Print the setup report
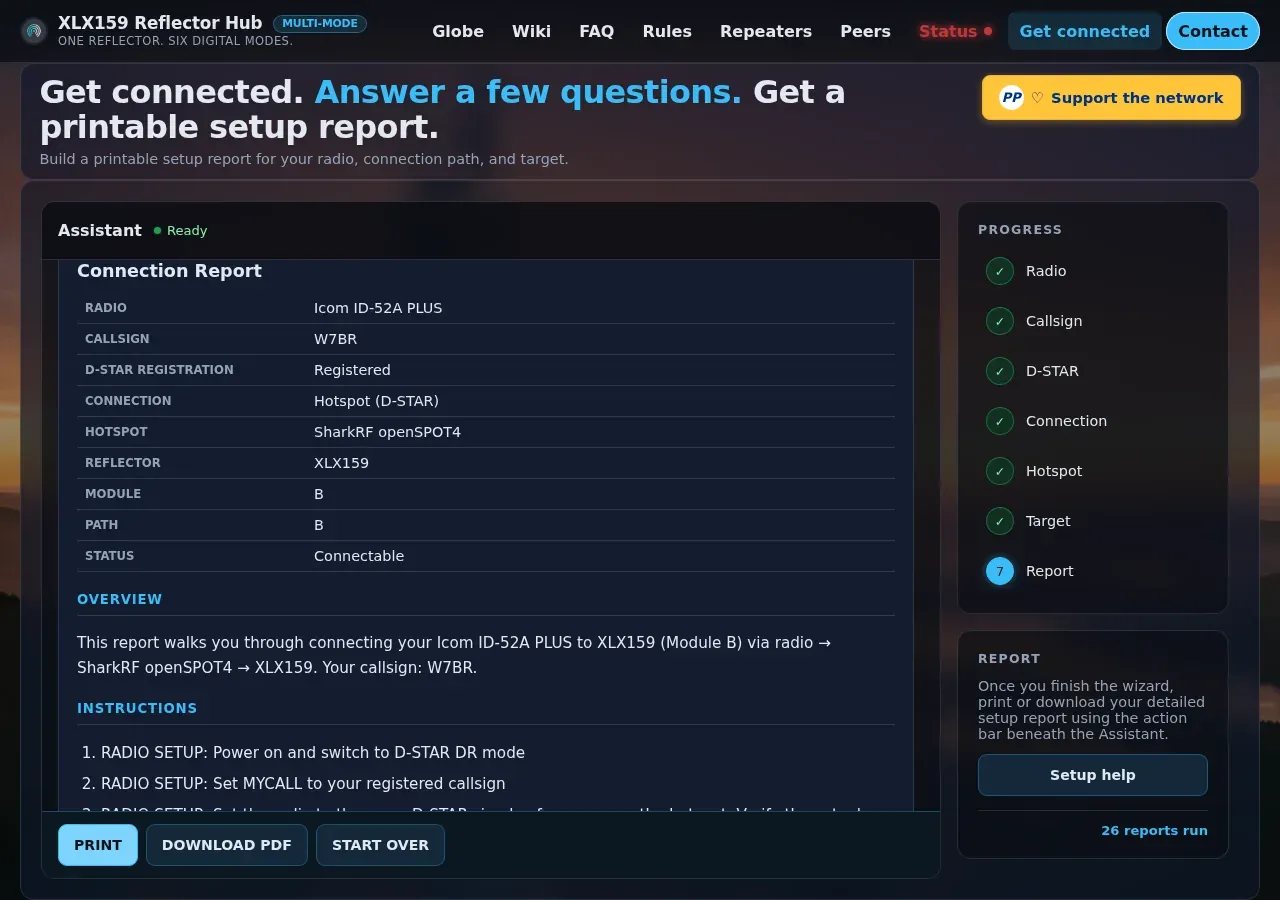The image size is (1280, 900). pos(98,845)
